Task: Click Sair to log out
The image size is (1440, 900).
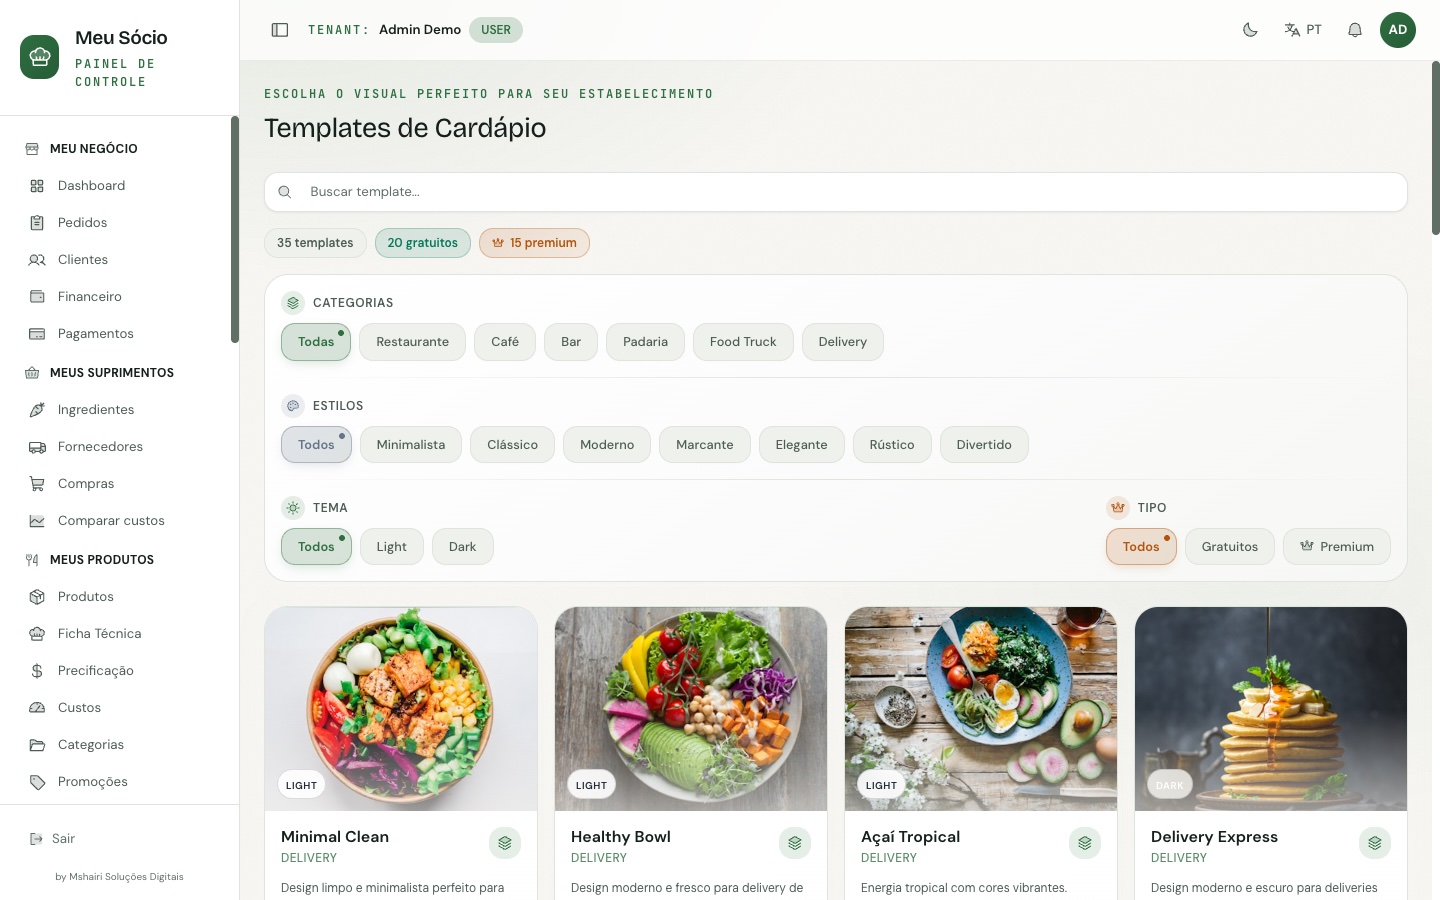Action: (x=63, y=839)
